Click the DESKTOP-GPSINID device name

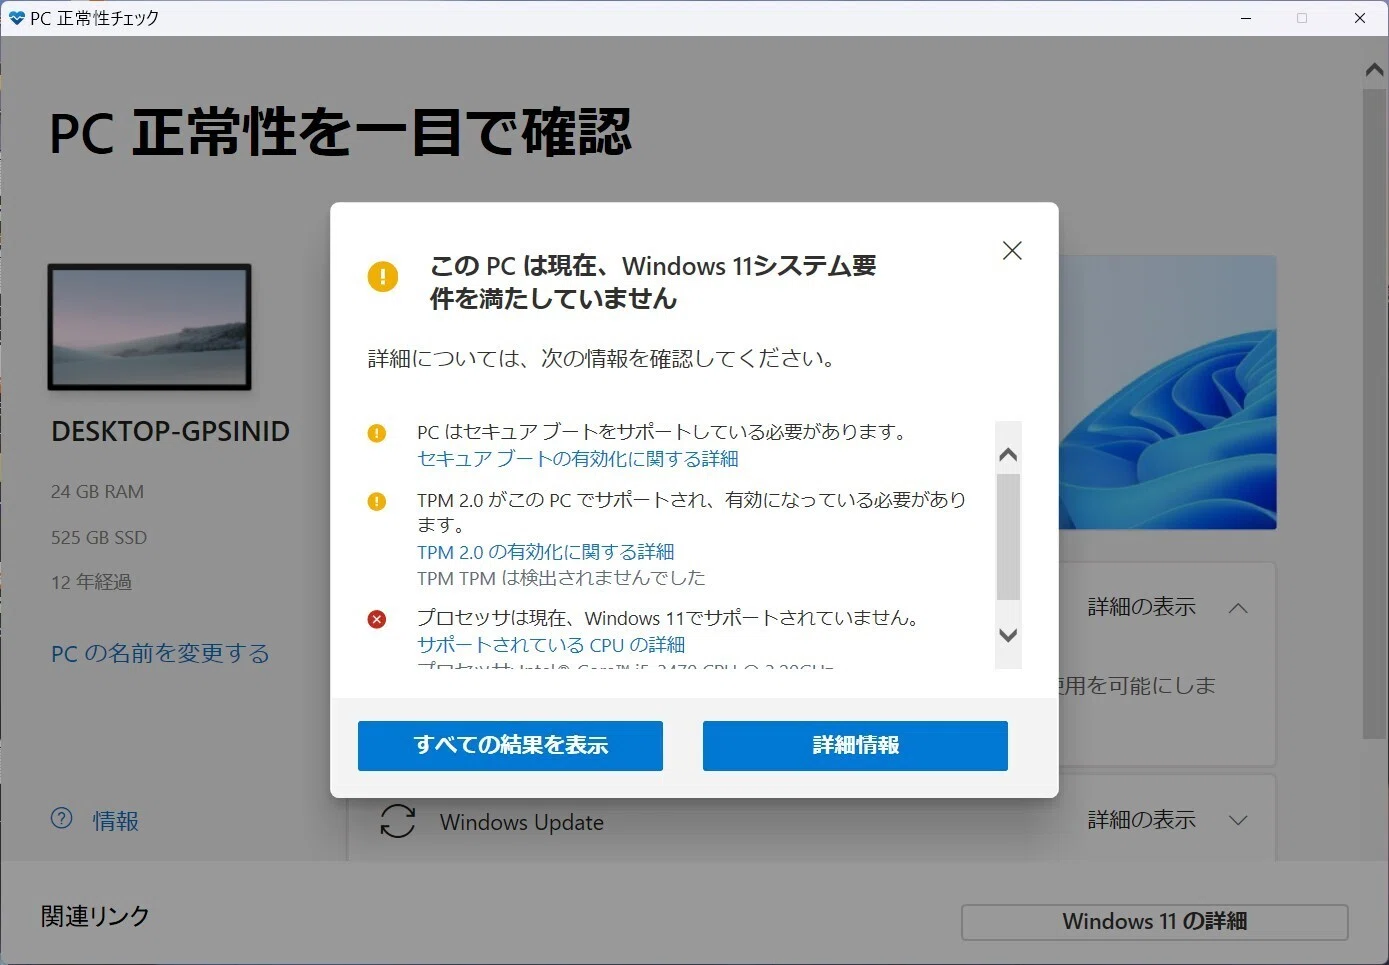point(170,432)
